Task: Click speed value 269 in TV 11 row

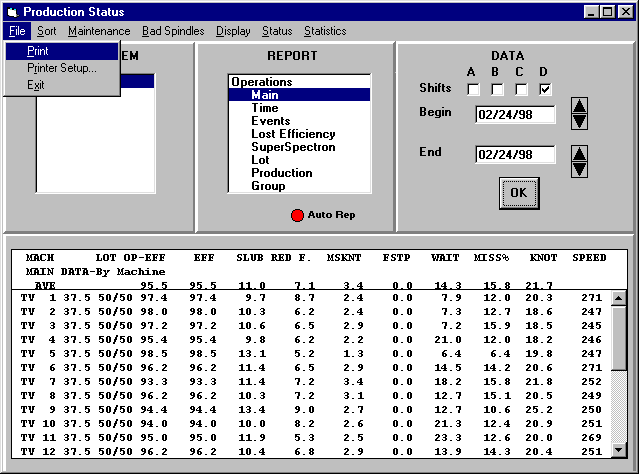Action: click(592, 438)
